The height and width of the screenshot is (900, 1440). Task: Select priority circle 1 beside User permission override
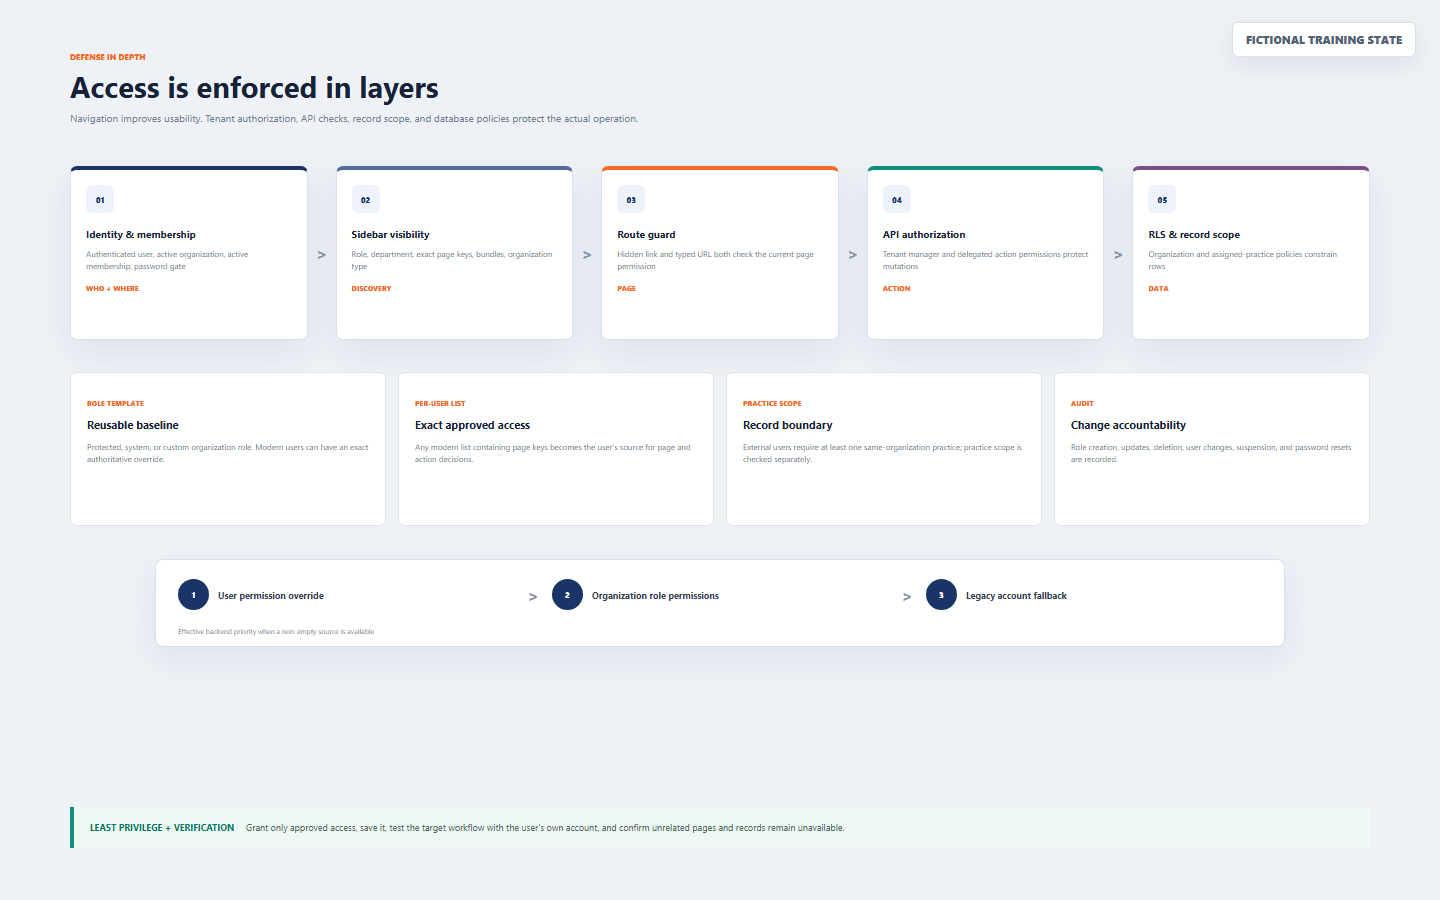pyautogui.click(x=194, y=595)
